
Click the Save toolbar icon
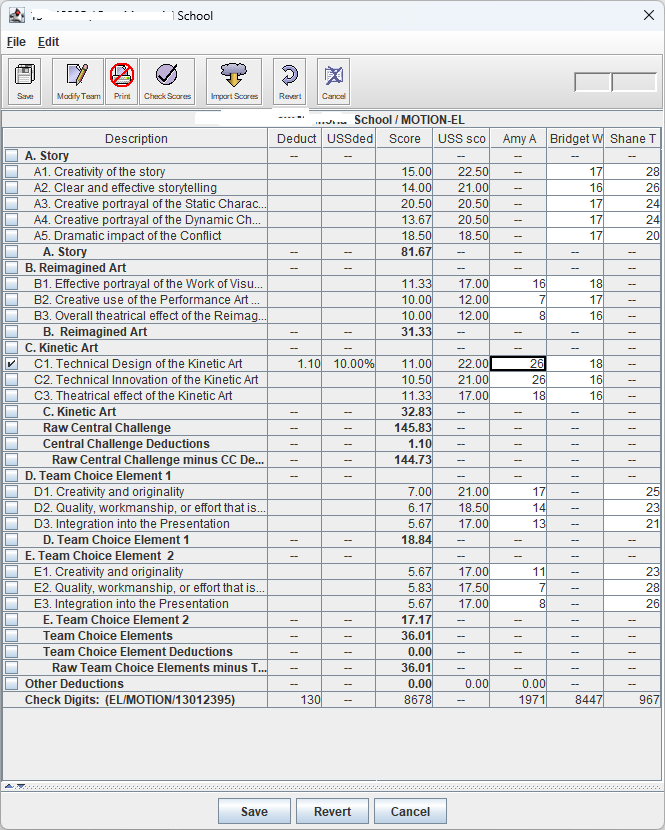tap(25, 82)
